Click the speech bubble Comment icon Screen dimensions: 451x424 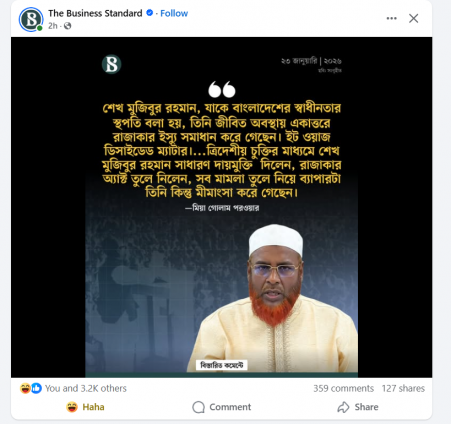coord(198,407)
